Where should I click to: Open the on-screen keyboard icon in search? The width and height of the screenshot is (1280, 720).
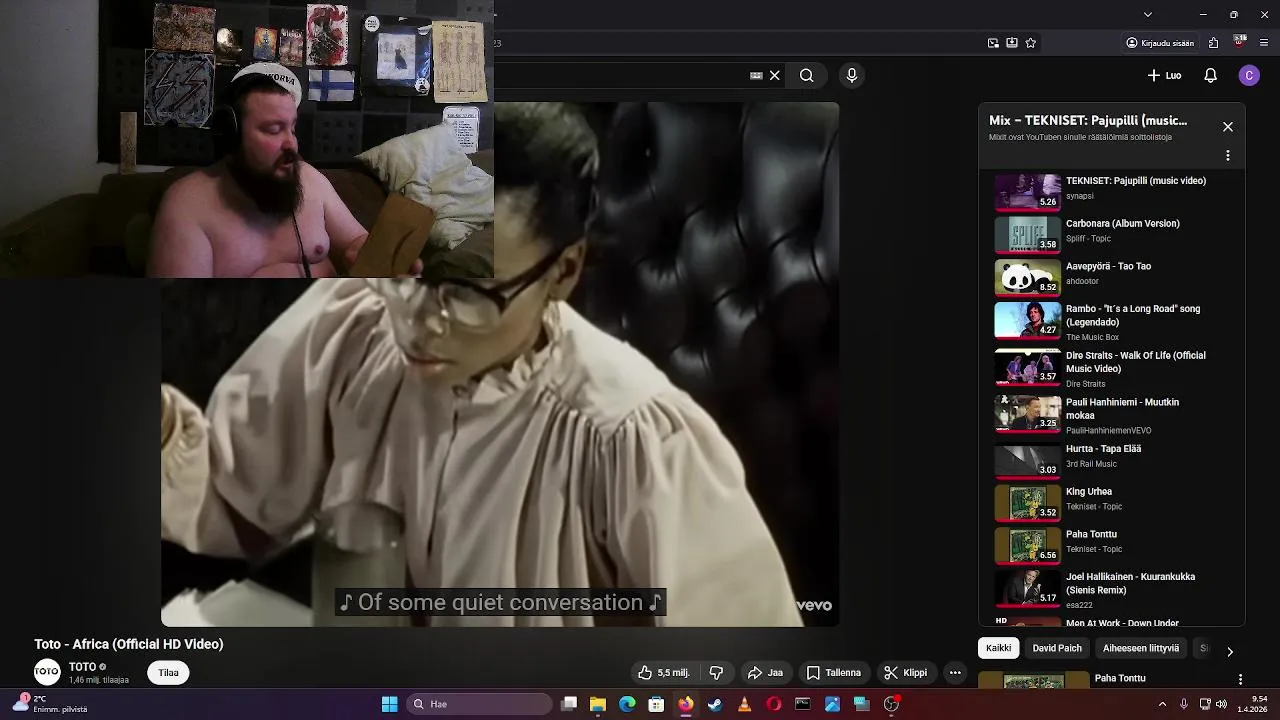(x=756, y=75)
